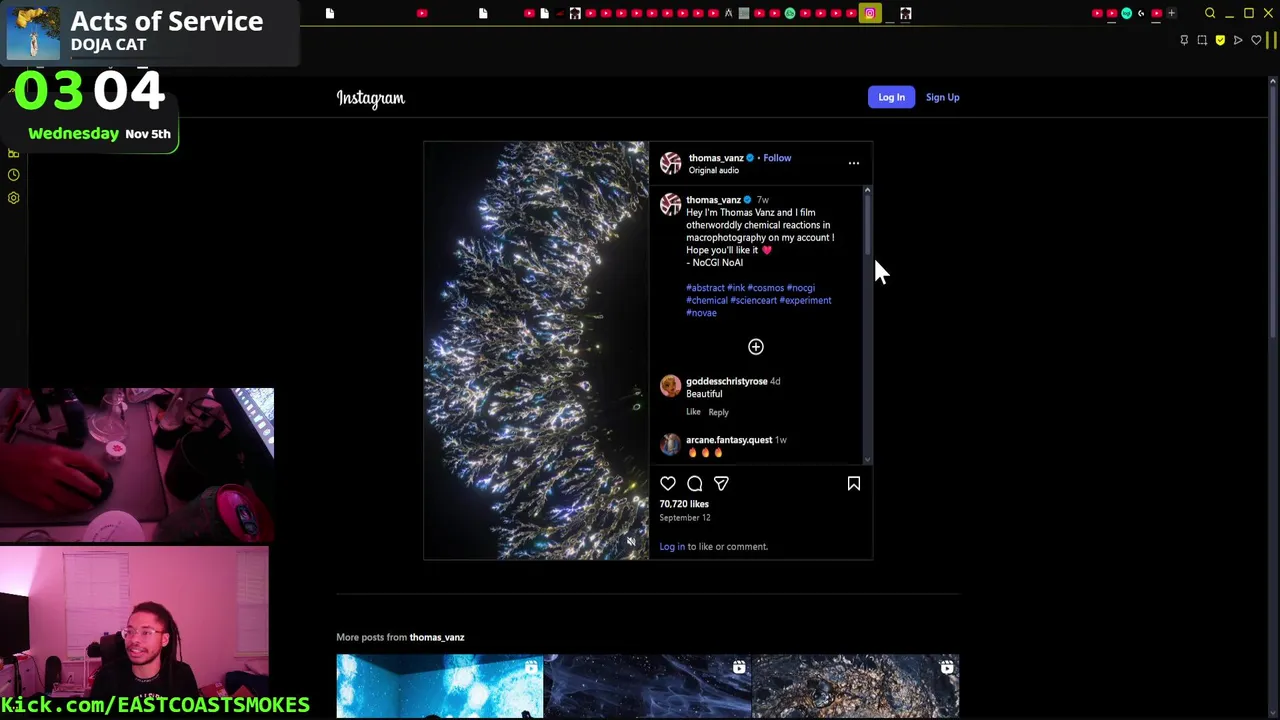Open goddesschristyrose commenter username

726,381
